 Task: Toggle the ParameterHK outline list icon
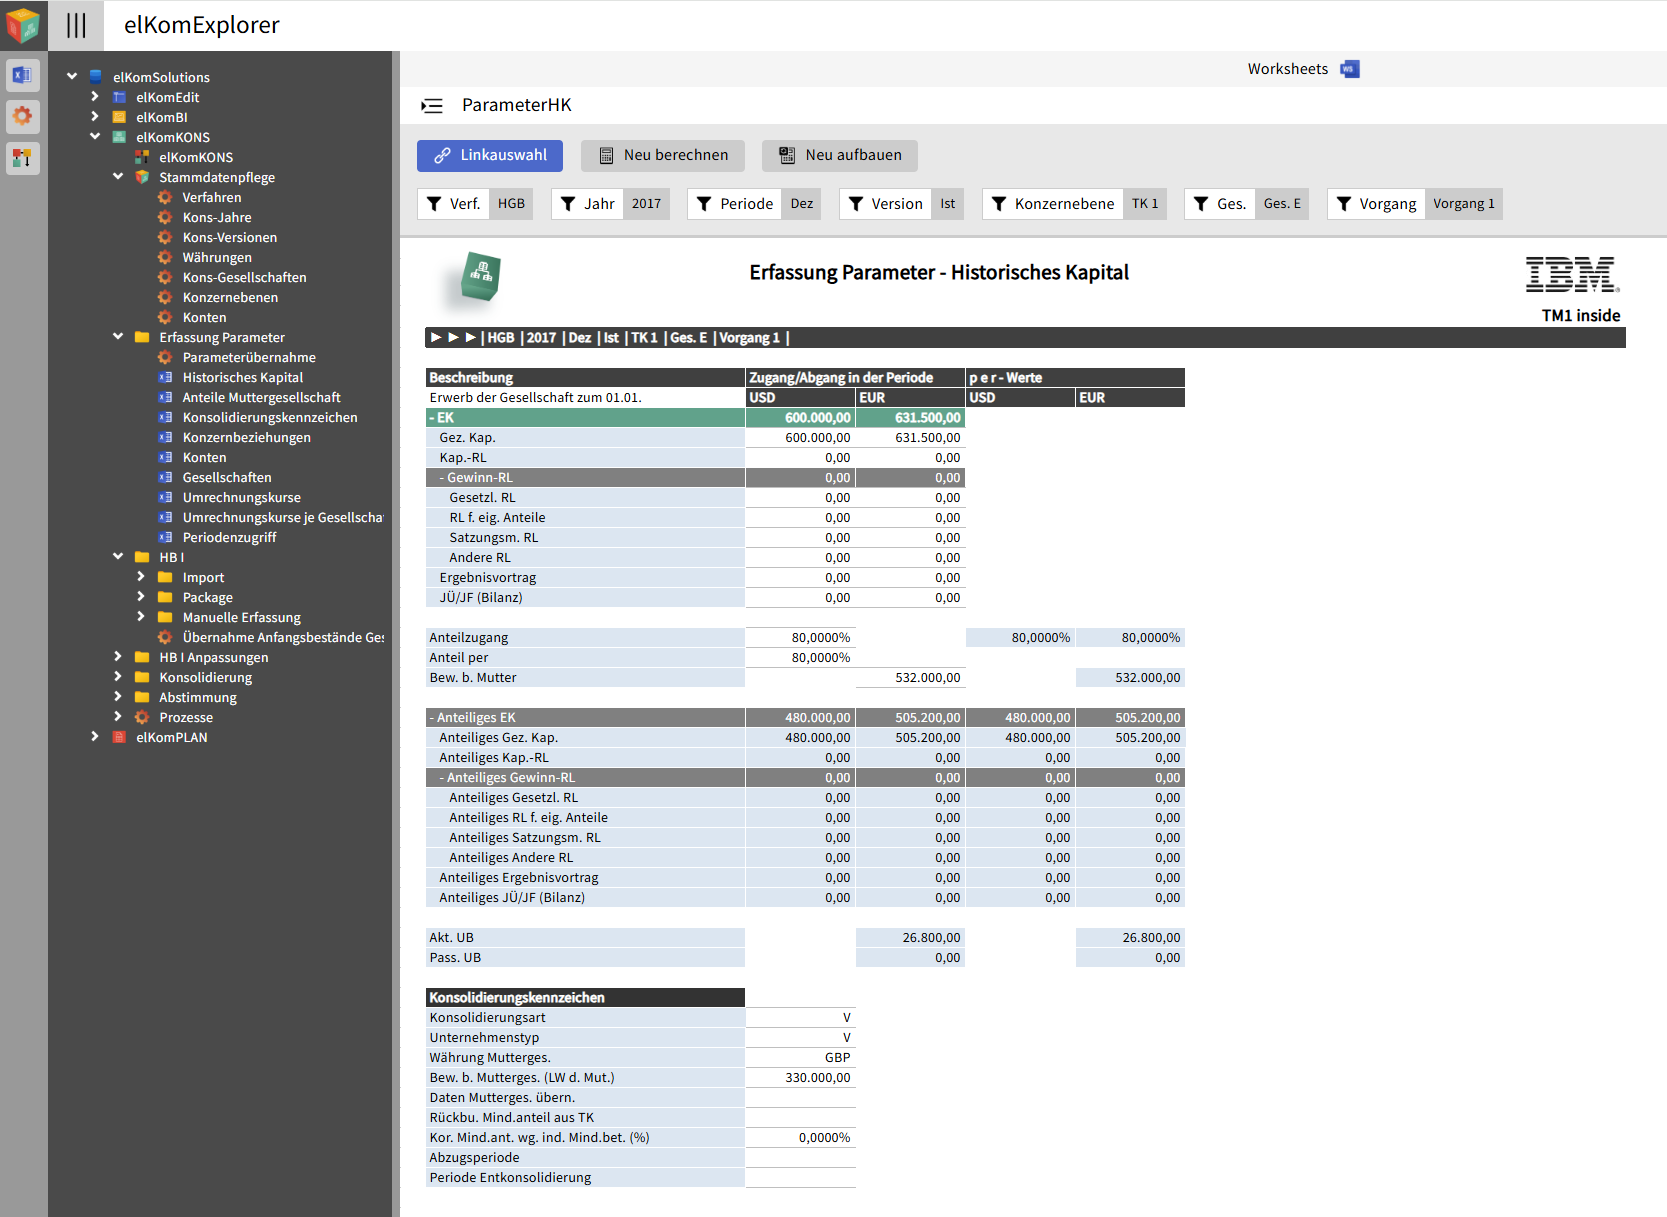tap(432, 106)
